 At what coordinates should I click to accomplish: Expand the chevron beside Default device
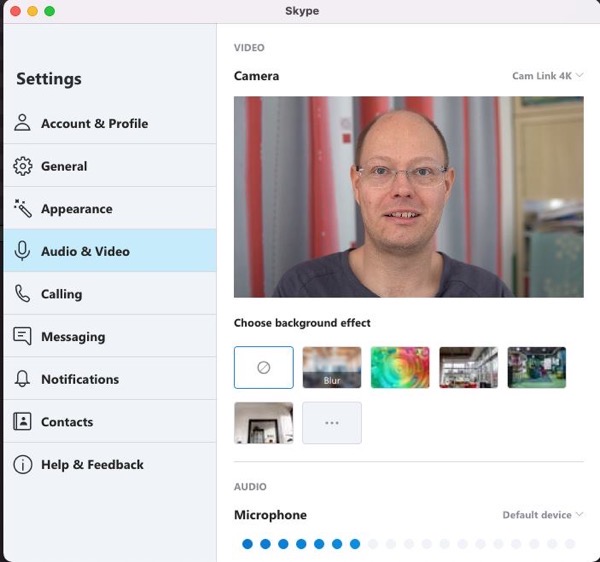[x=579, y=514]
